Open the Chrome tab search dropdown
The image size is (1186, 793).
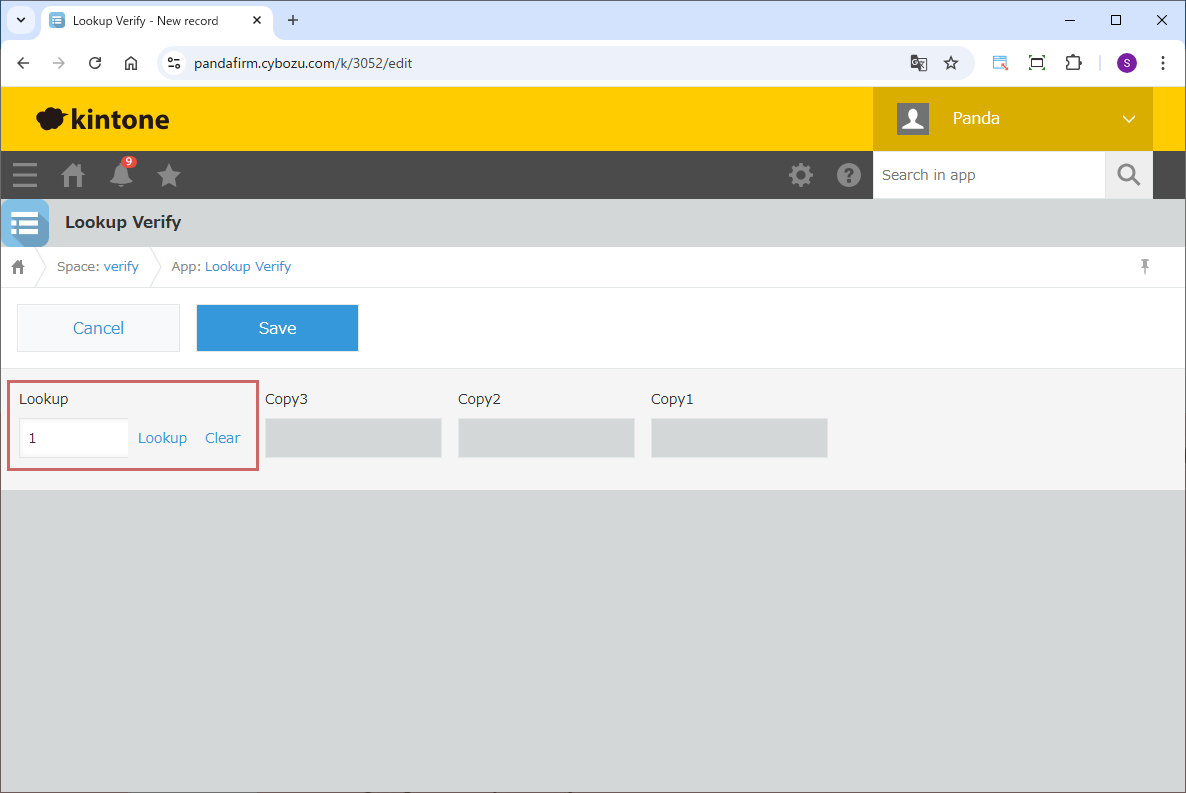point(20,20)
